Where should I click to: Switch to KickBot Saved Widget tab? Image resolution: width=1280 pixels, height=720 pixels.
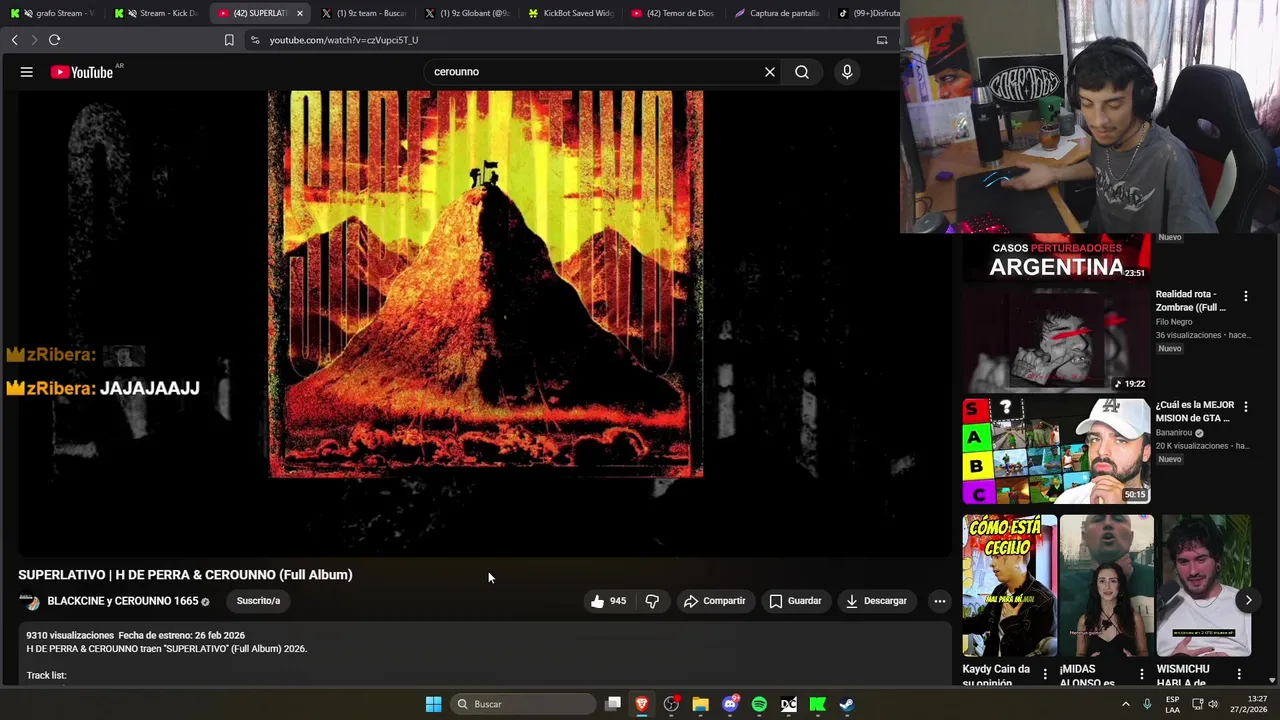pos(571,13)
